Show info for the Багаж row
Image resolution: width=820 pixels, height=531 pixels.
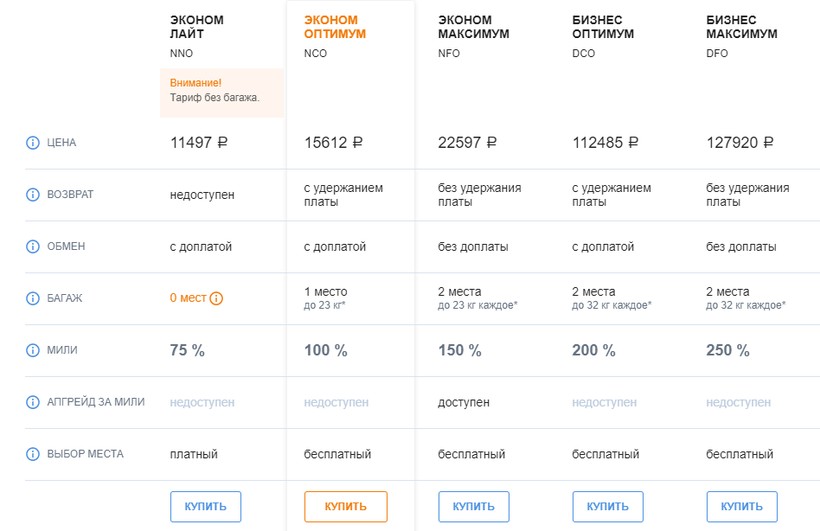pos(33,298)
